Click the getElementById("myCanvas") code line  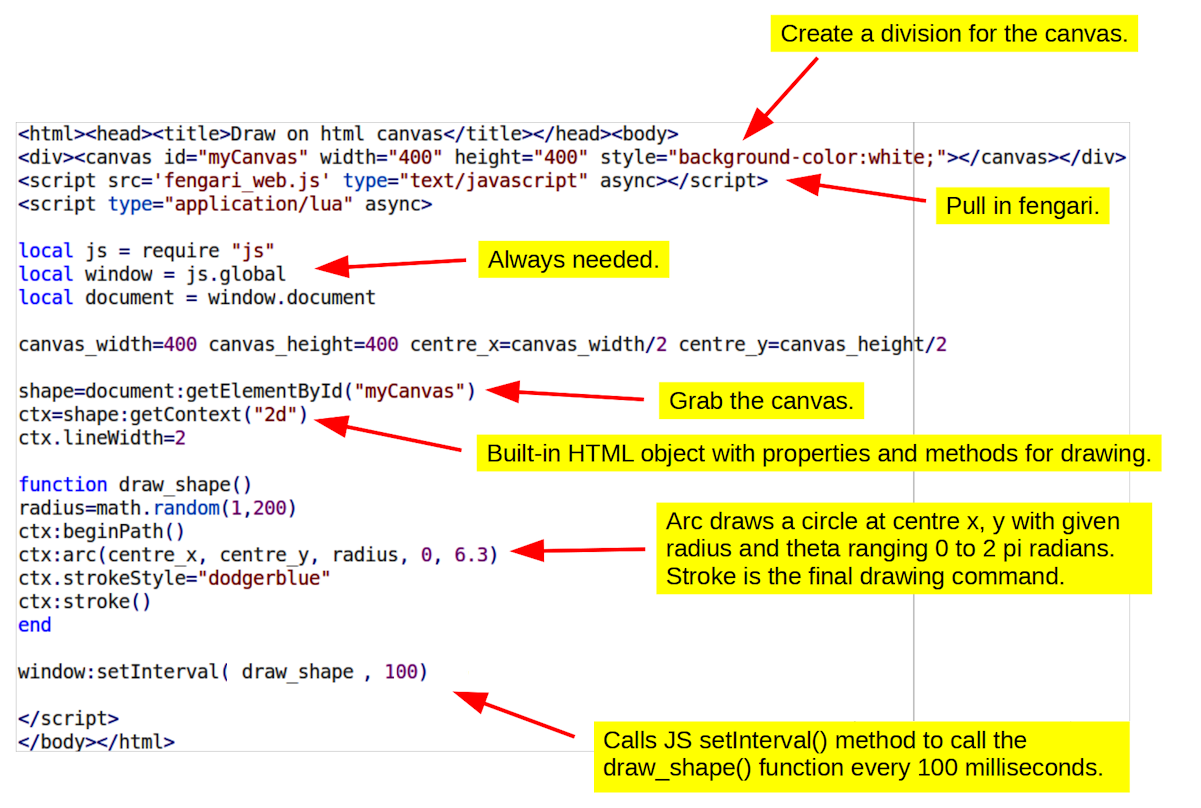[x=248, y=391]
